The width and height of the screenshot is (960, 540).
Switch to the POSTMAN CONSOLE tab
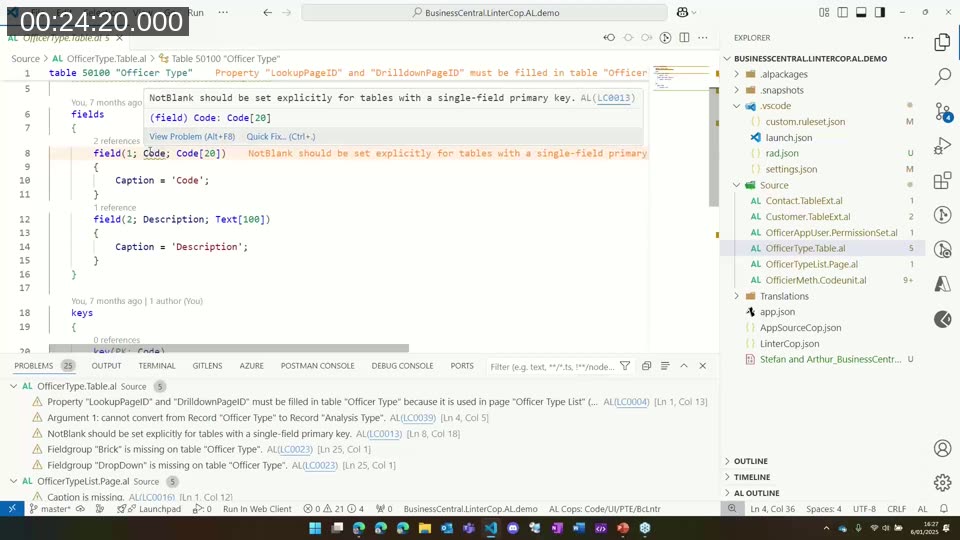click(317, 366)
